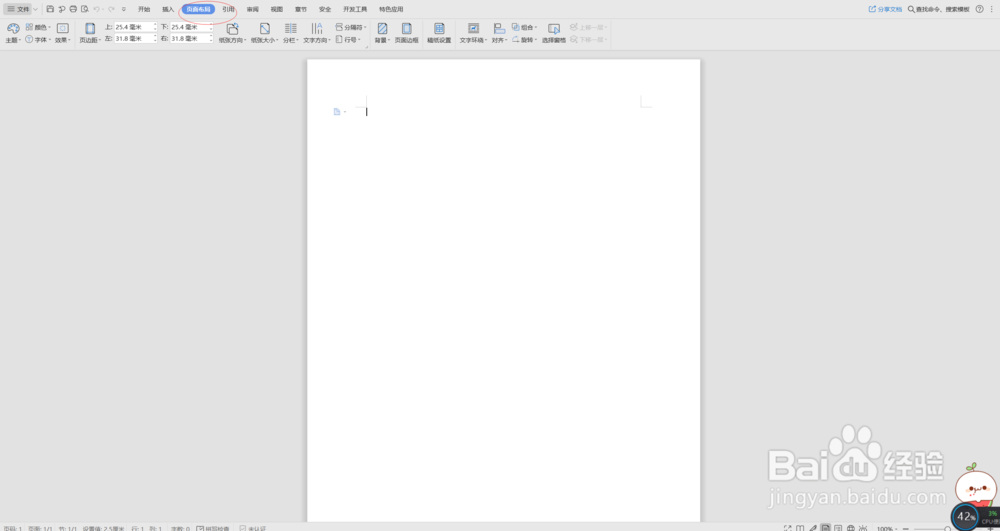Image resolution: width=1000 pixels, height=531 pixels.
Task: Click the help question mark icon
Action: tap(980, 10)
